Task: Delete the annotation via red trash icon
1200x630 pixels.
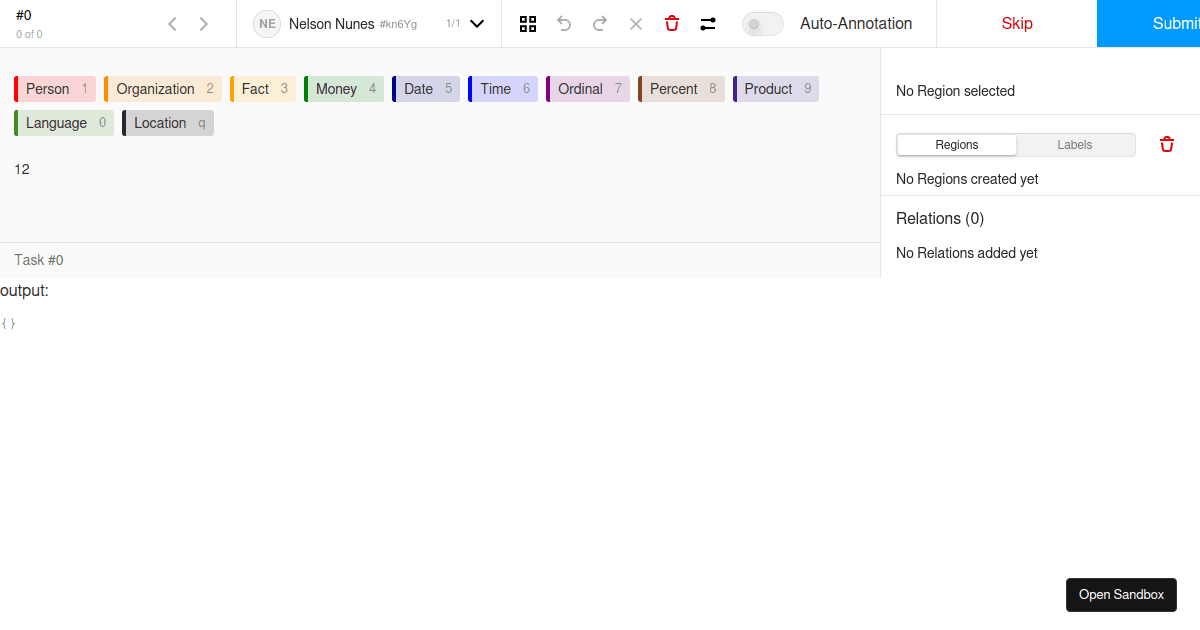Action: tap(671, 23)
